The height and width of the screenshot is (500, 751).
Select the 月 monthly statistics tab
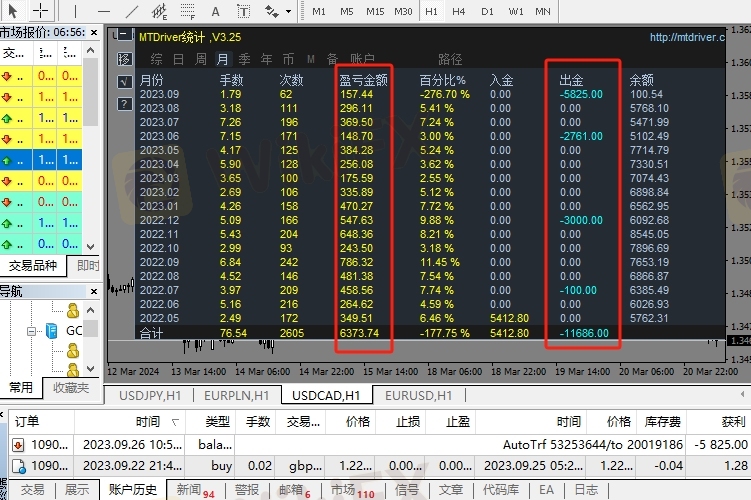(x=223, y=59)
